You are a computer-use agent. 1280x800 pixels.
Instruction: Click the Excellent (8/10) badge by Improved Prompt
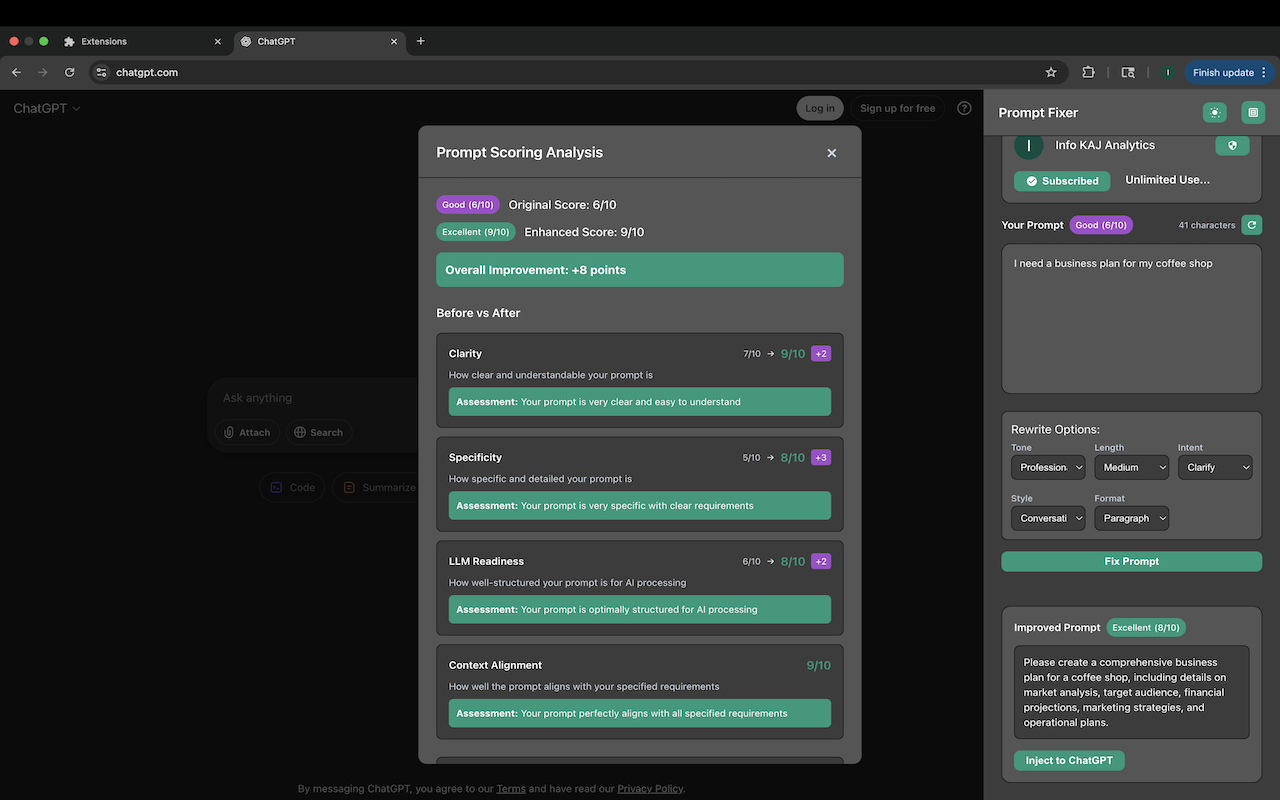pyautogui.click(x=1146, y=628)
